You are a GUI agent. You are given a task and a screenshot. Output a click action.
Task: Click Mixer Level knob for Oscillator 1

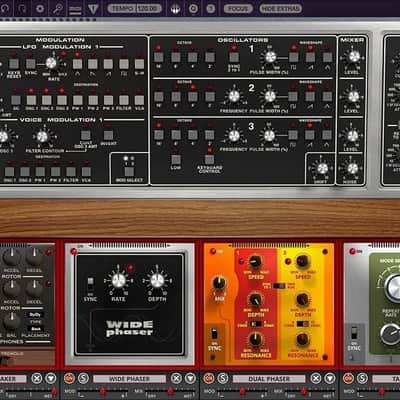click(x=354, y=57)
